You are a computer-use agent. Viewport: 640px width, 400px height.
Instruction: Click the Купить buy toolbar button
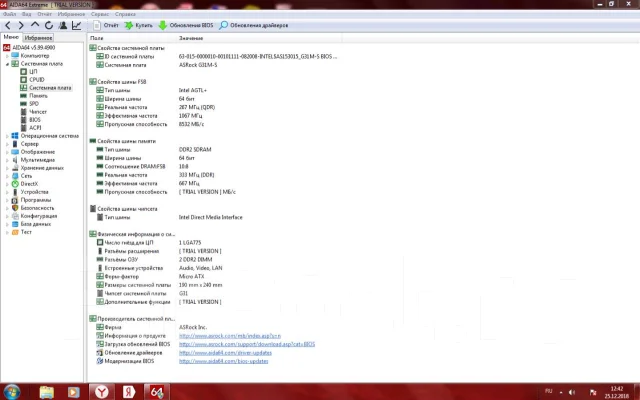(138, 25)
